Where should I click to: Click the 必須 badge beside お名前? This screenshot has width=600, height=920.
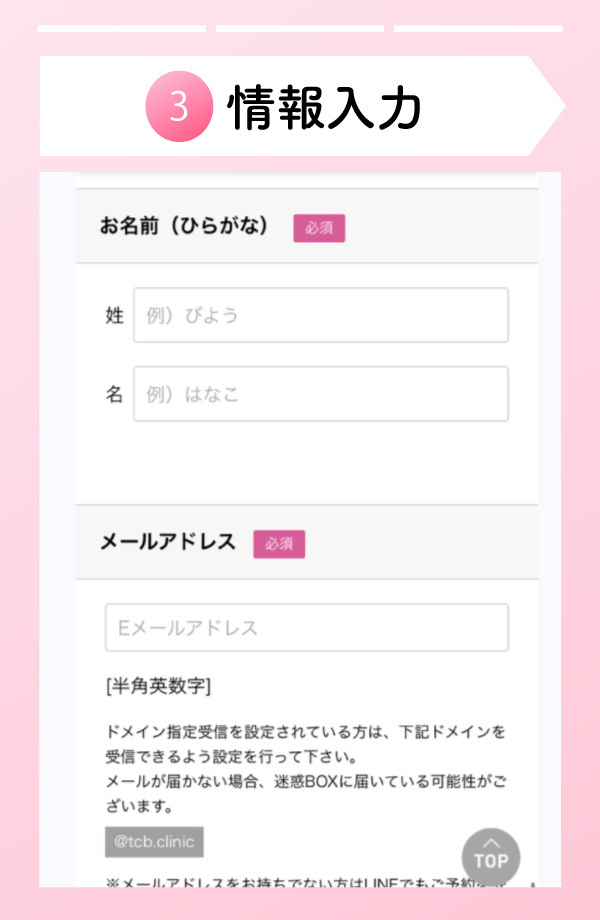pyautogui.click(x=319, y=228)
